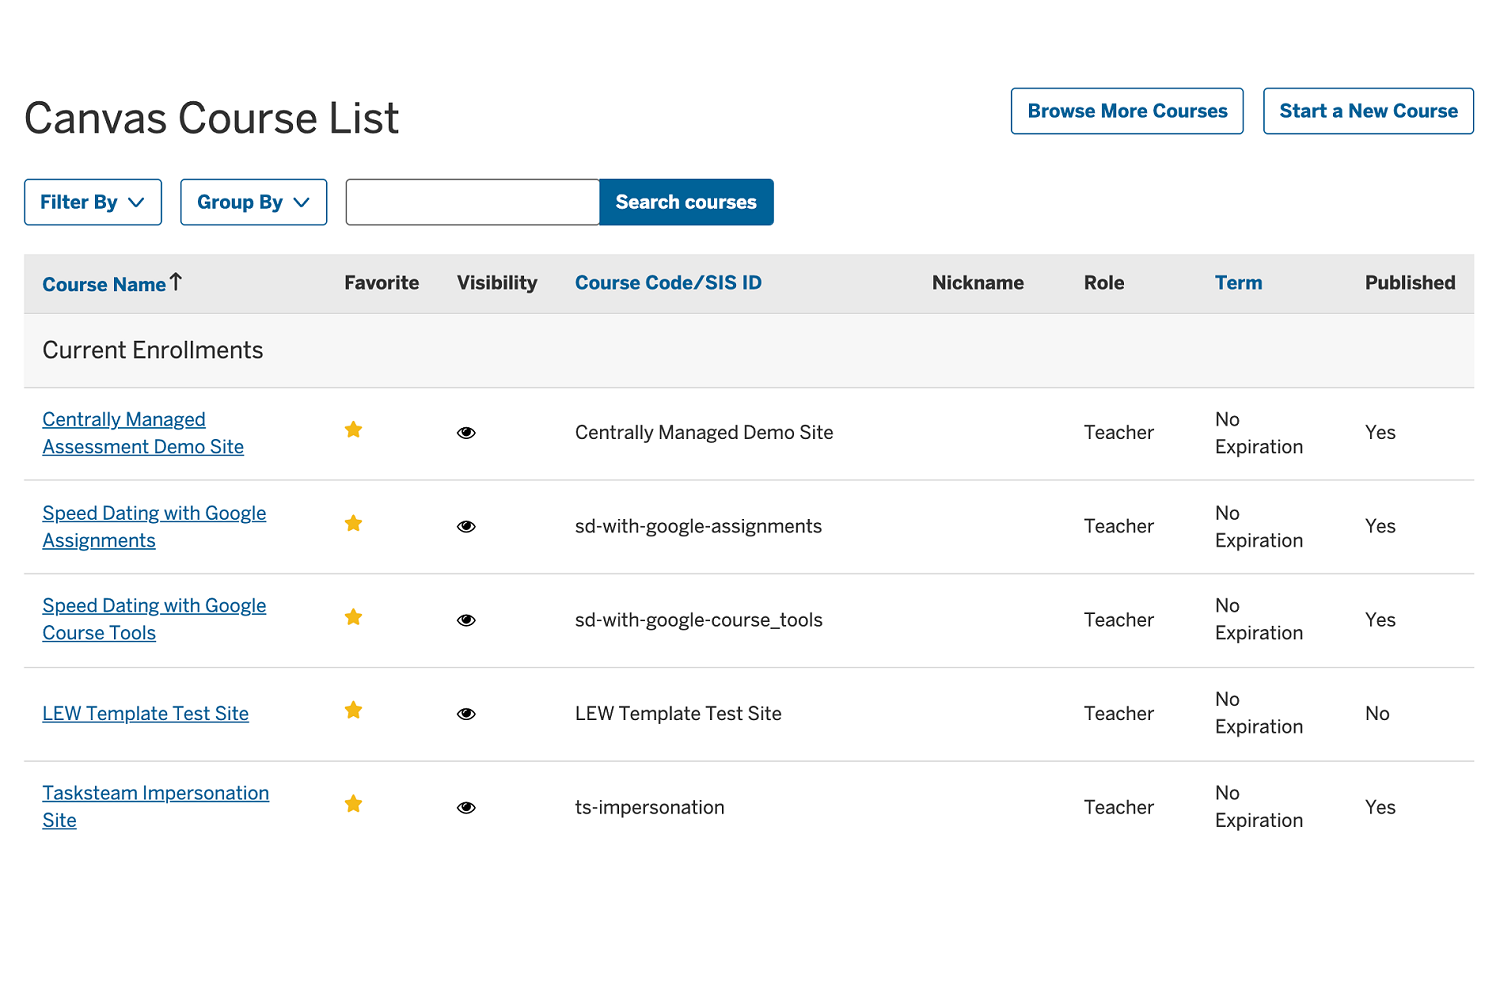Click the Centrally Managed Demo Site code cell
Screen dimensions: 1500x1000
tap(704, 433)
